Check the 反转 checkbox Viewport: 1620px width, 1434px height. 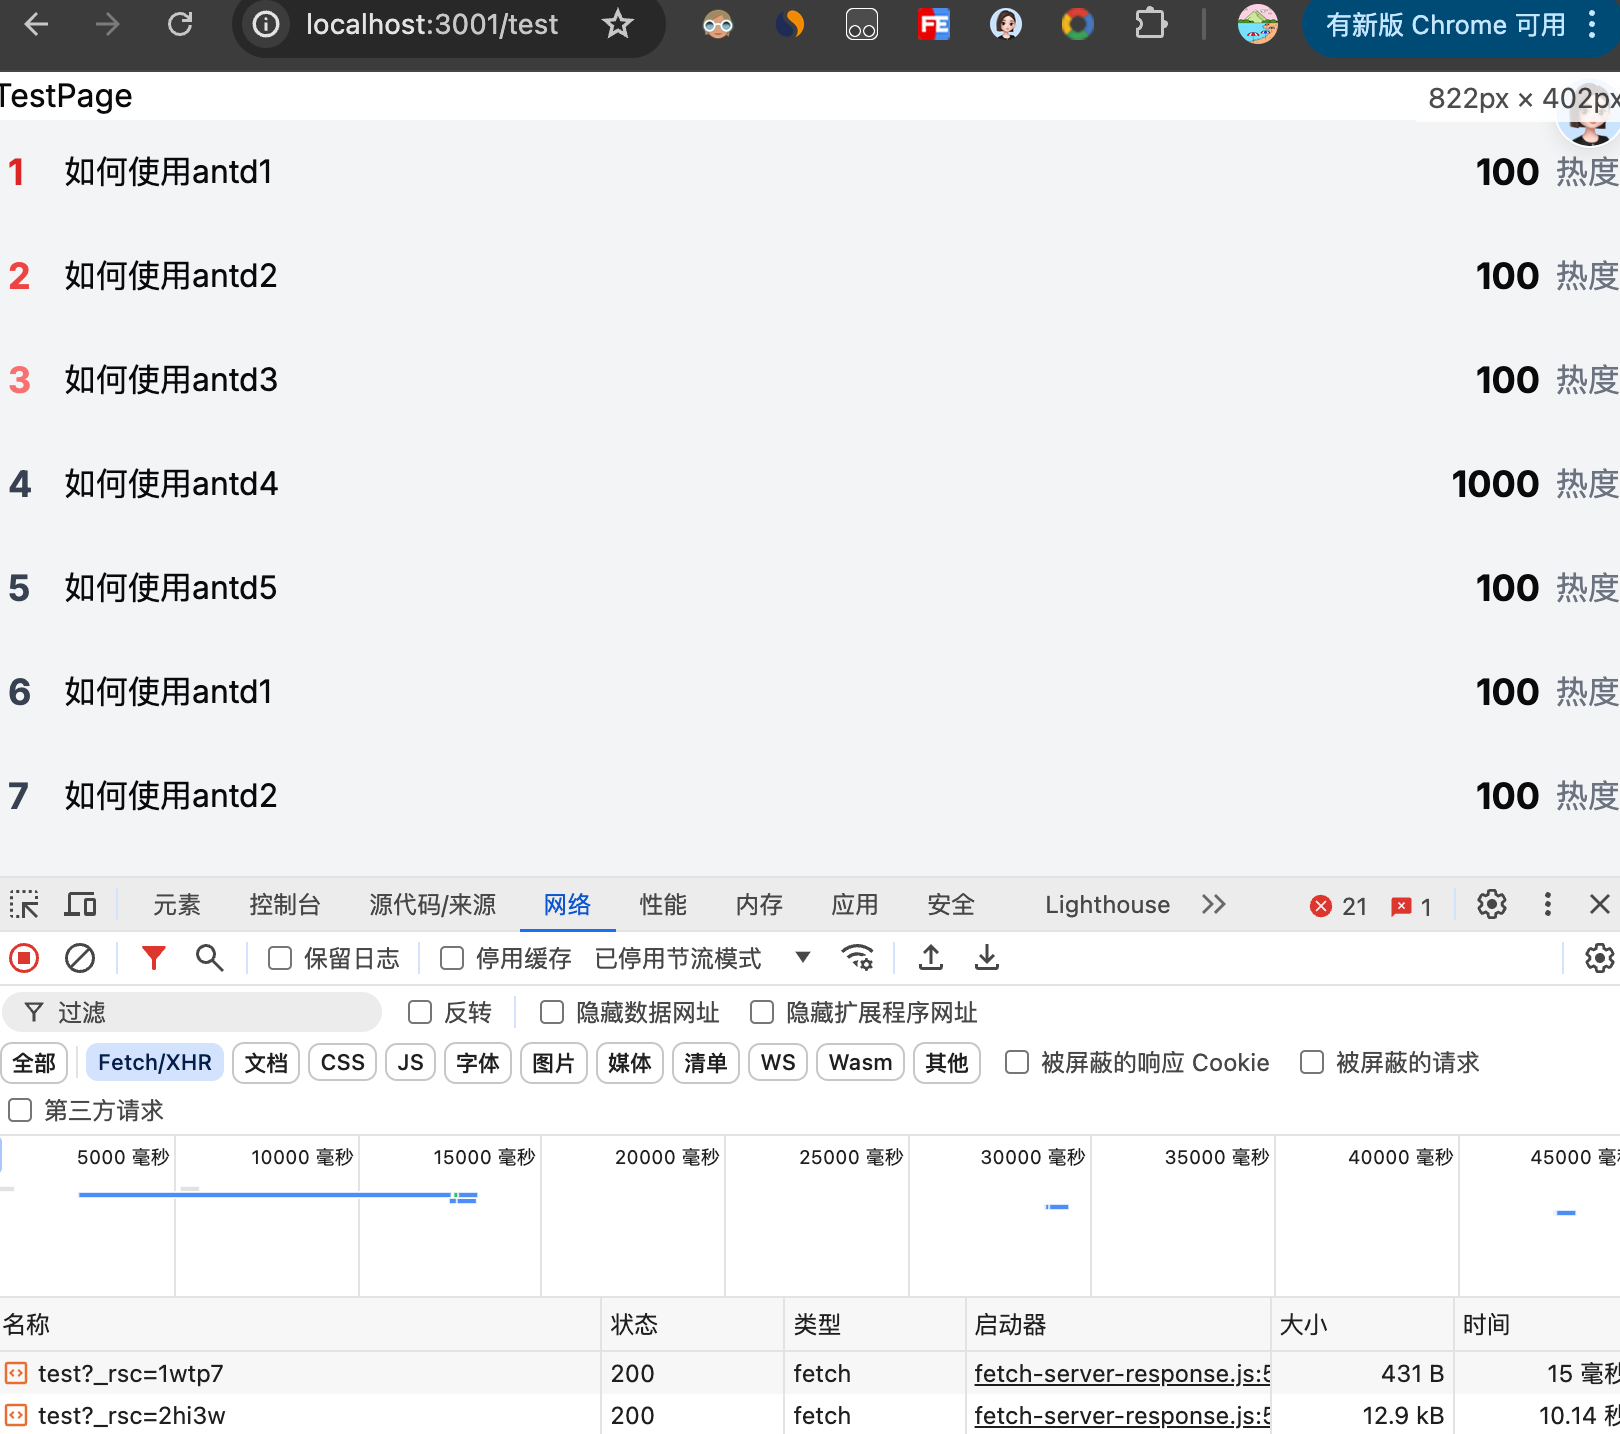coord(420,1013)
